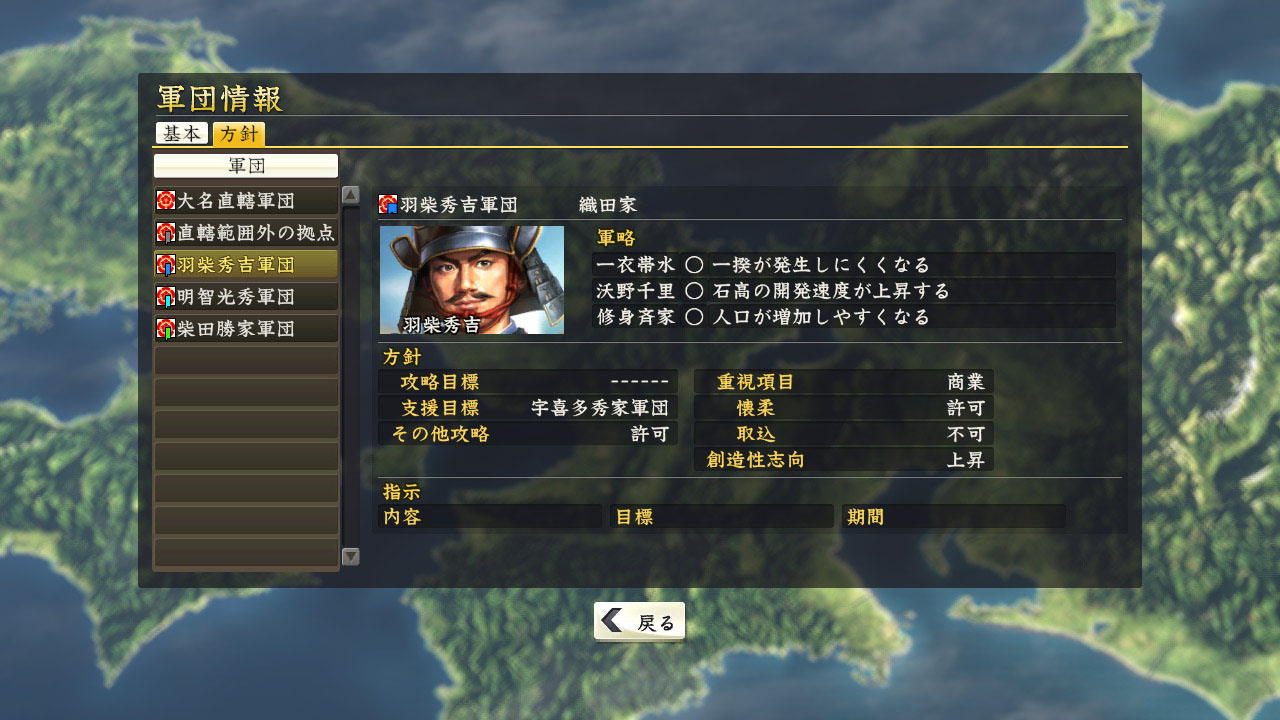This screenshot has width=1280, height=720.
Task: Click the list scroll-down arrow
Action: pos(351,556)
